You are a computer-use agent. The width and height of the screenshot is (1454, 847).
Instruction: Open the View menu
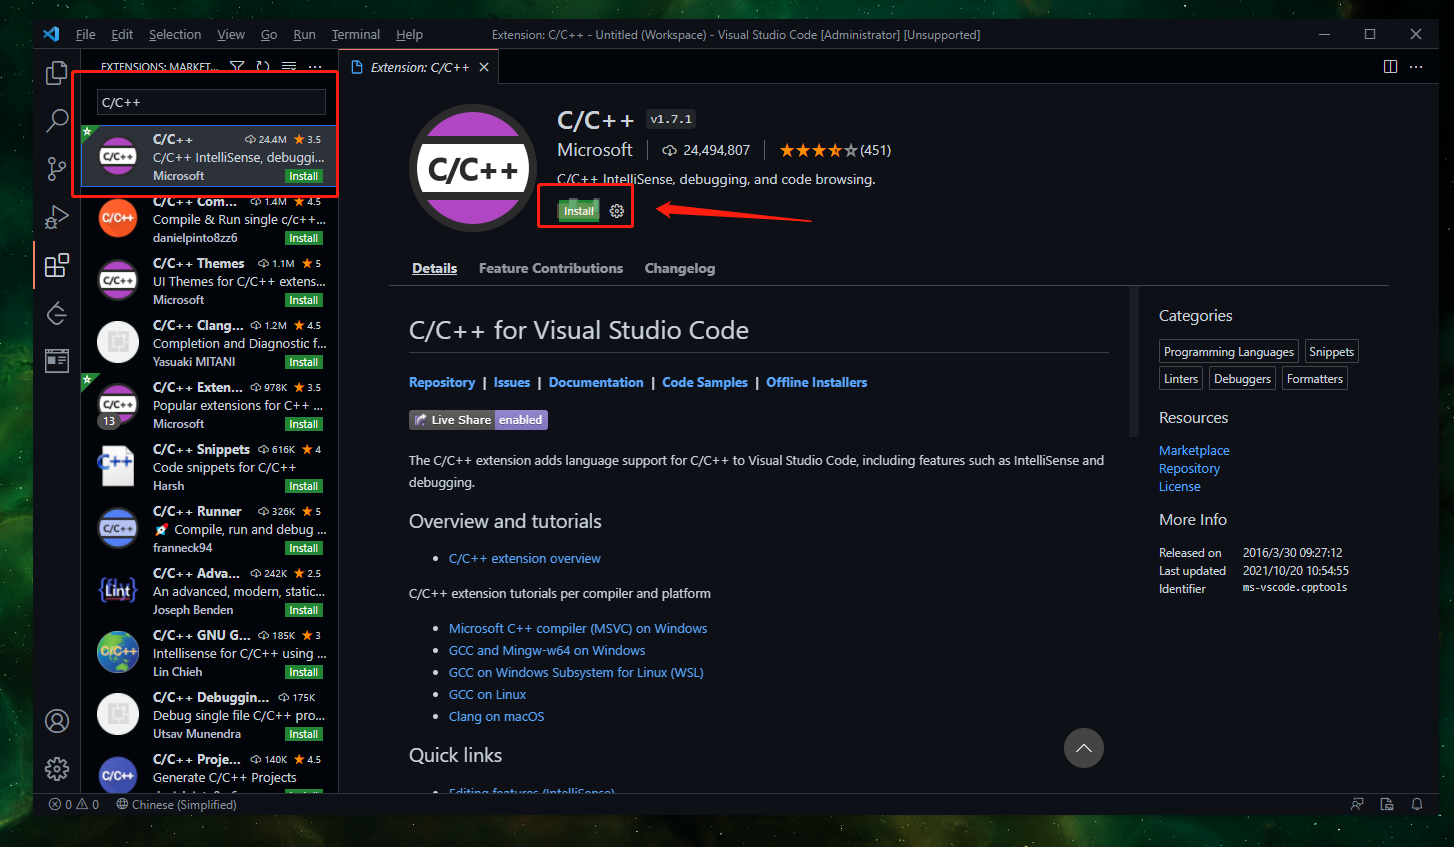(231, 34)
